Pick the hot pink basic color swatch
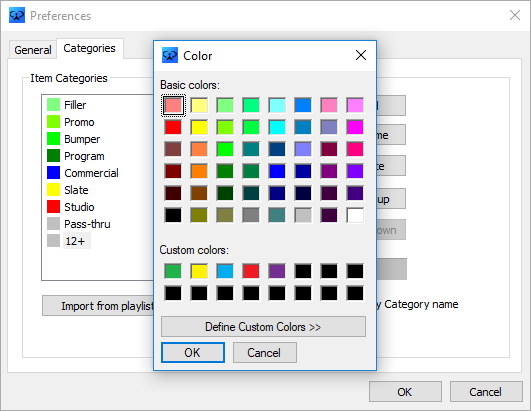This screenshot has height=411, width=531. (x=355, y=149)
